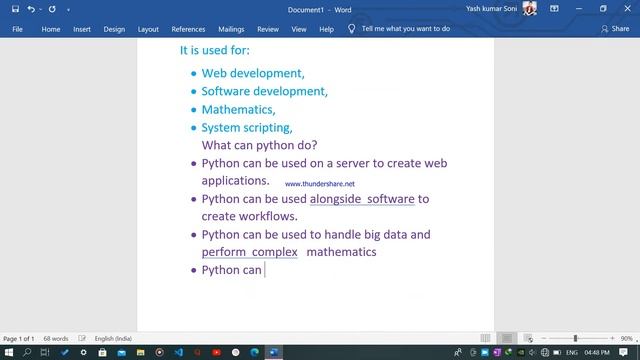640x360 pixels.
Task: Click the '68 words' word count
Action: (x=56, y=338)
